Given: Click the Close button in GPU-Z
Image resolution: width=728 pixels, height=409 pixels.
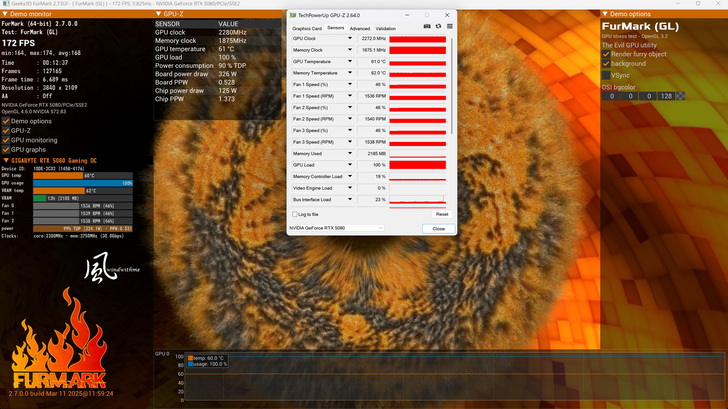Looking at the screenshot, I should (x=438, y=229).
